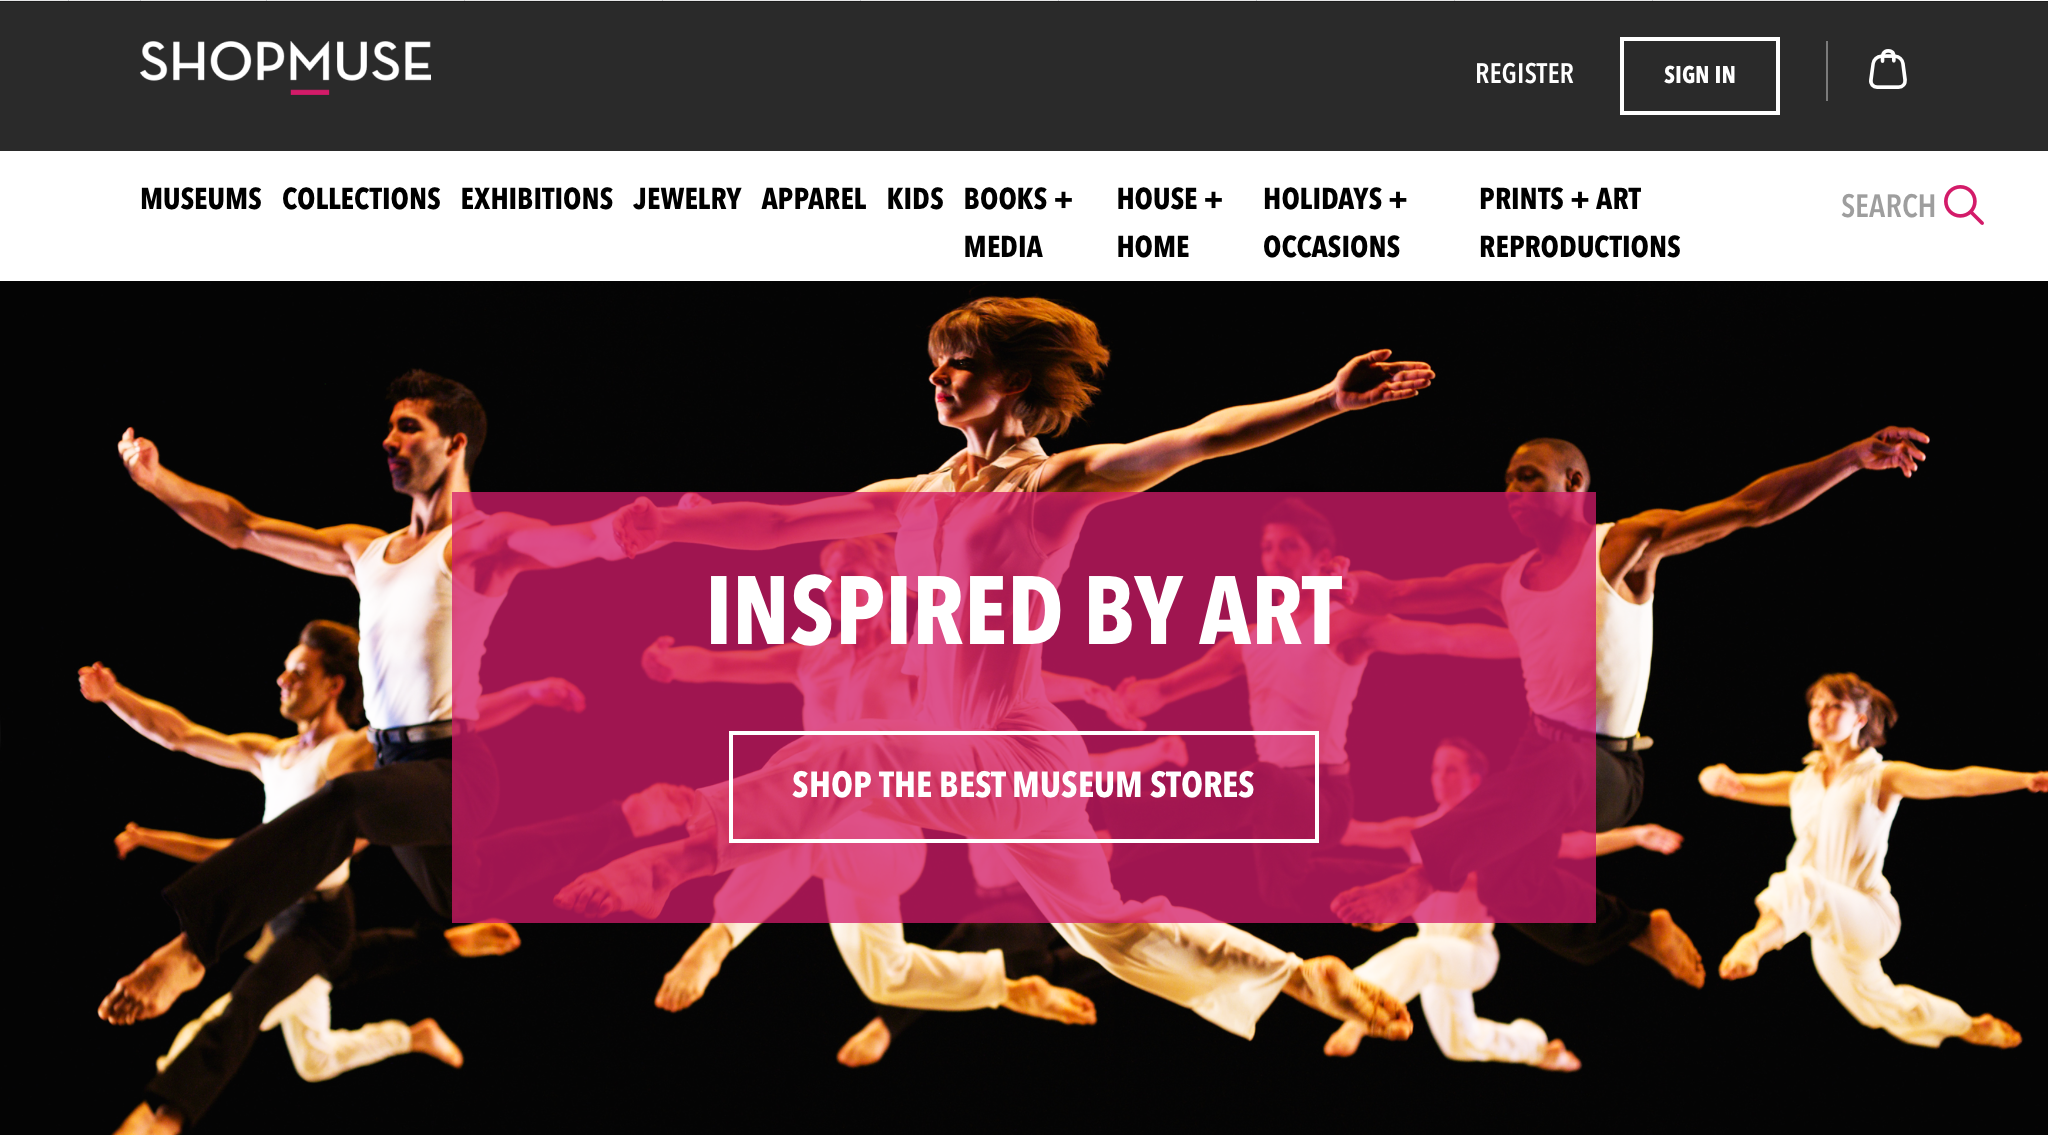Click the SHOPMUSE logo
The width and height of the screenshot is (2048, 1135).
coord(286,66)
